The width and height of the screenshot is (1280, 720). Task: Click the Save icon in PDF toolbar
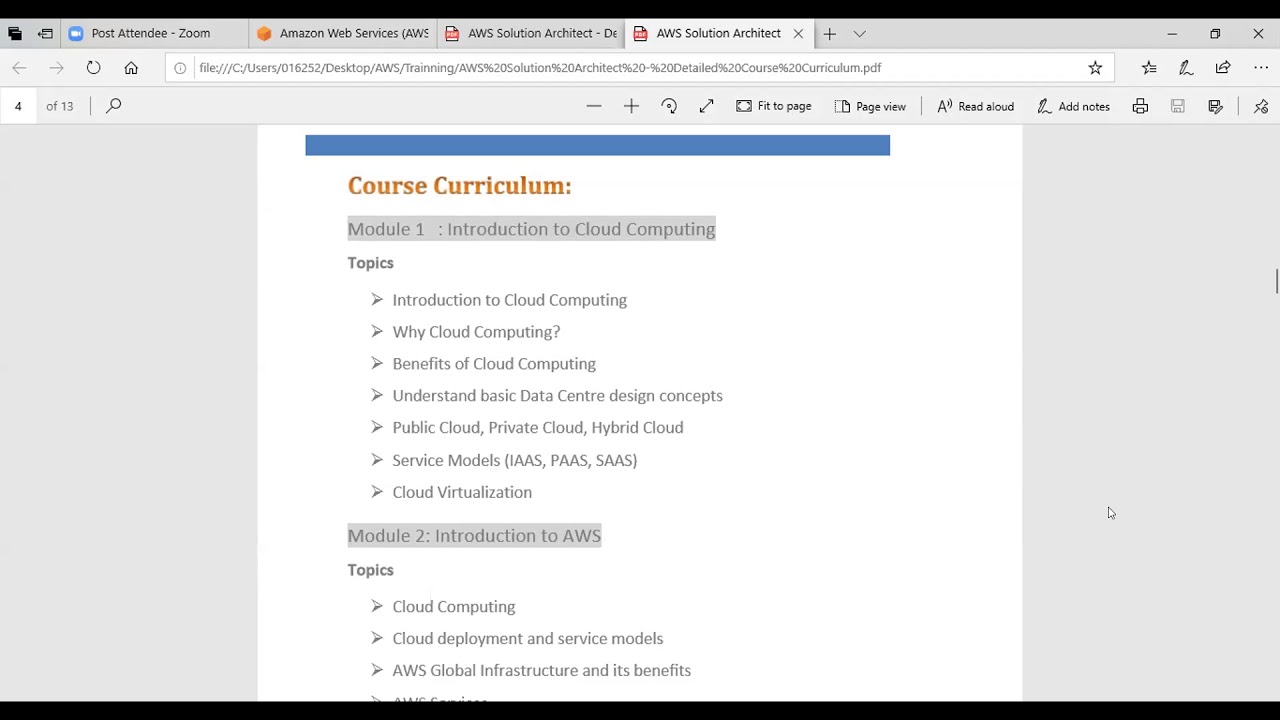coord(1178,106)
